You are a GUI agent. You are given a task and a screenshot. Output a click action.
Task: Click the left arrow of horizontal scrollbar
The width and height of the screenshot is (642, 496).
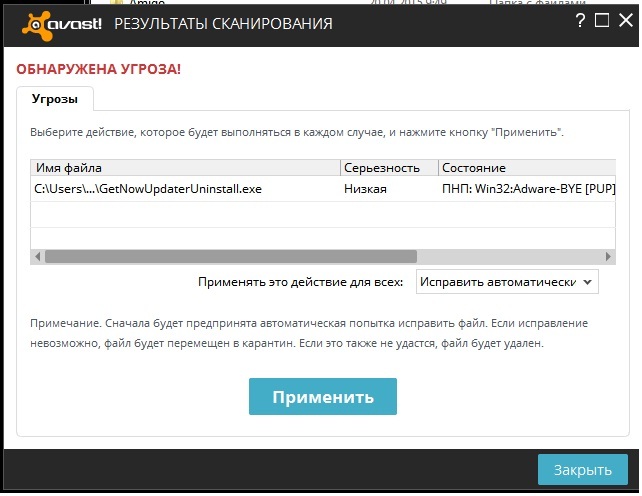point(38,257)
